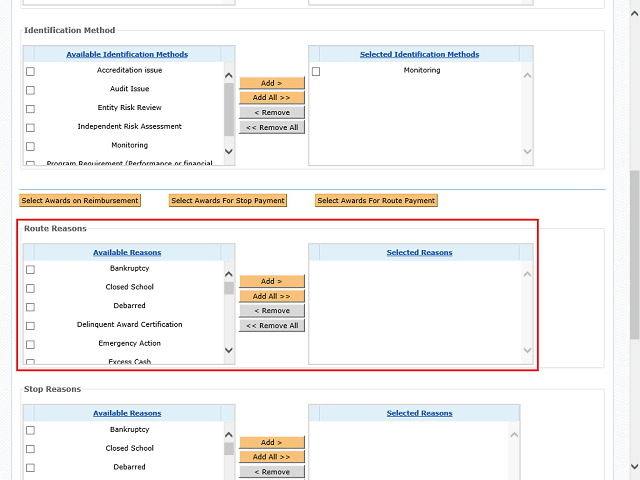
Task: Click page scrollbar down arrow
Action: point(634,467)
